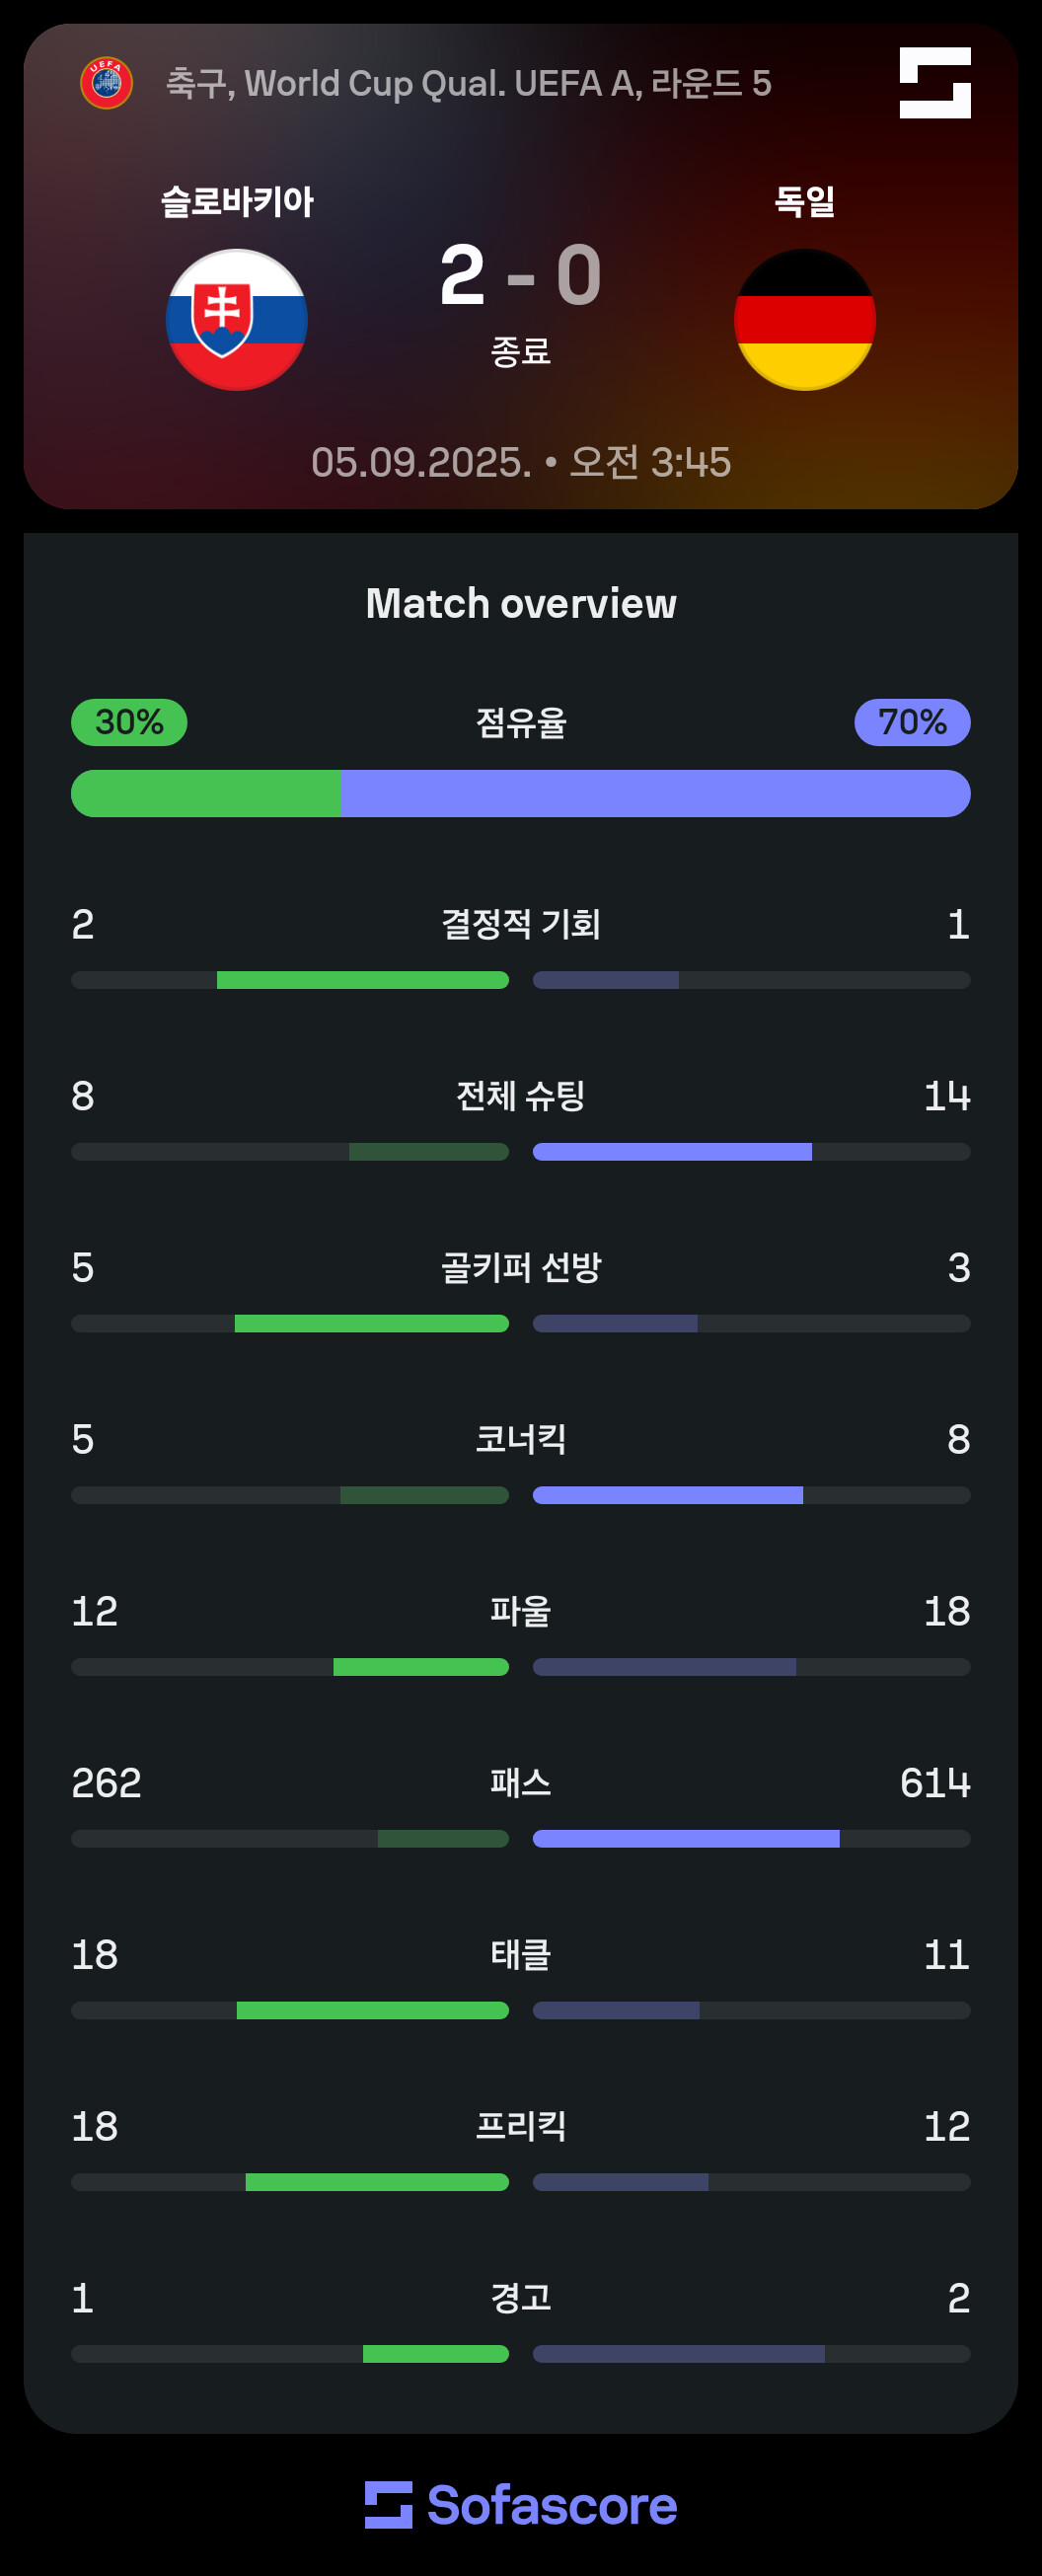Click the purple segment of the possession bar

point(655,793)
